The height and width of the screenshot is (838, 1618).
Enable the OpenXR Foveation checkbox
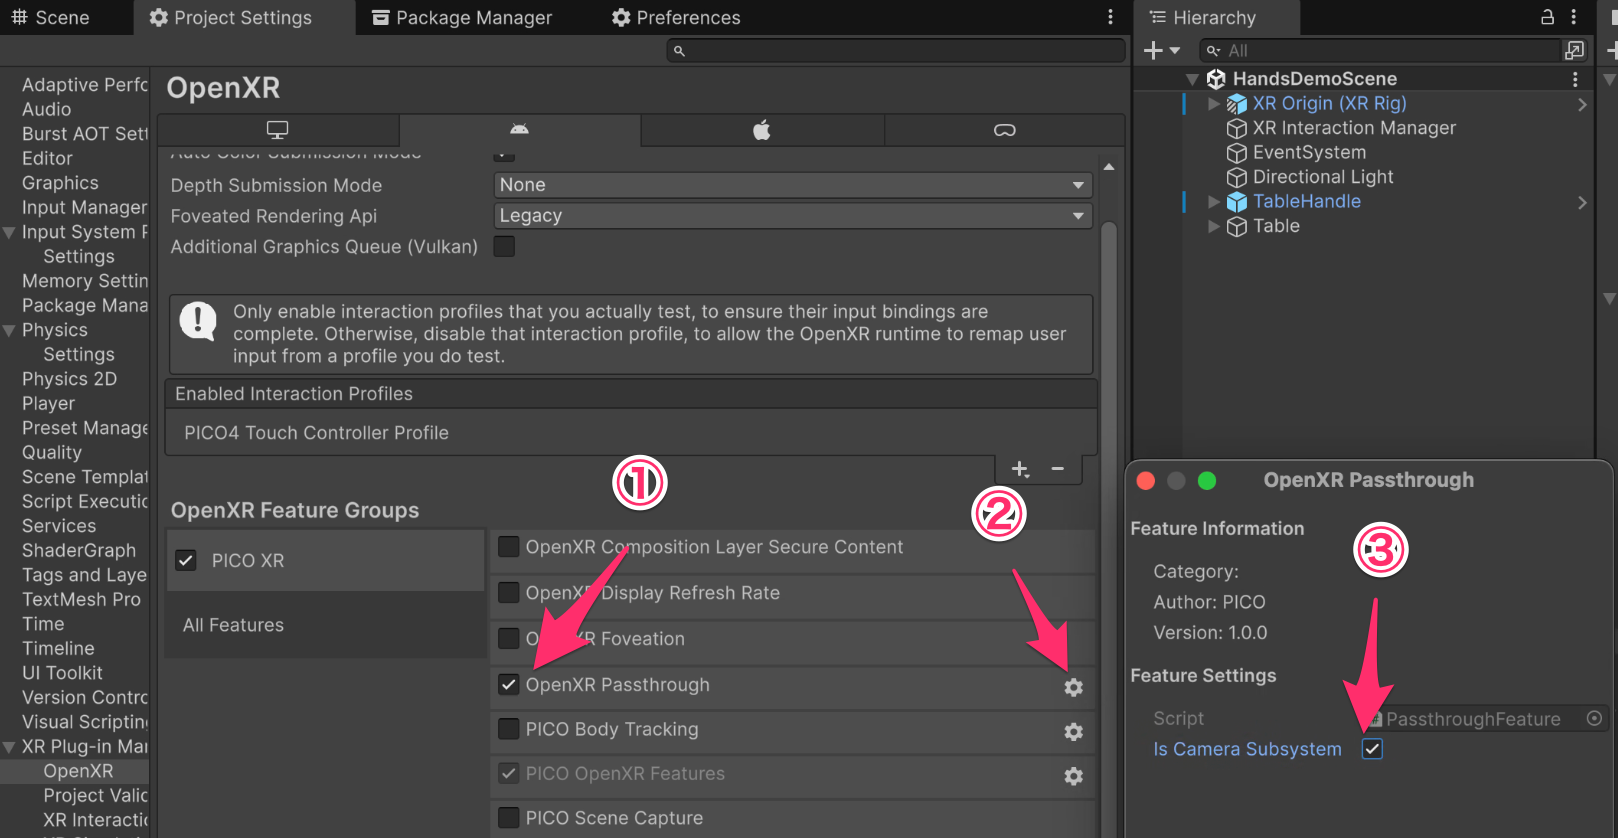[509, 639]
